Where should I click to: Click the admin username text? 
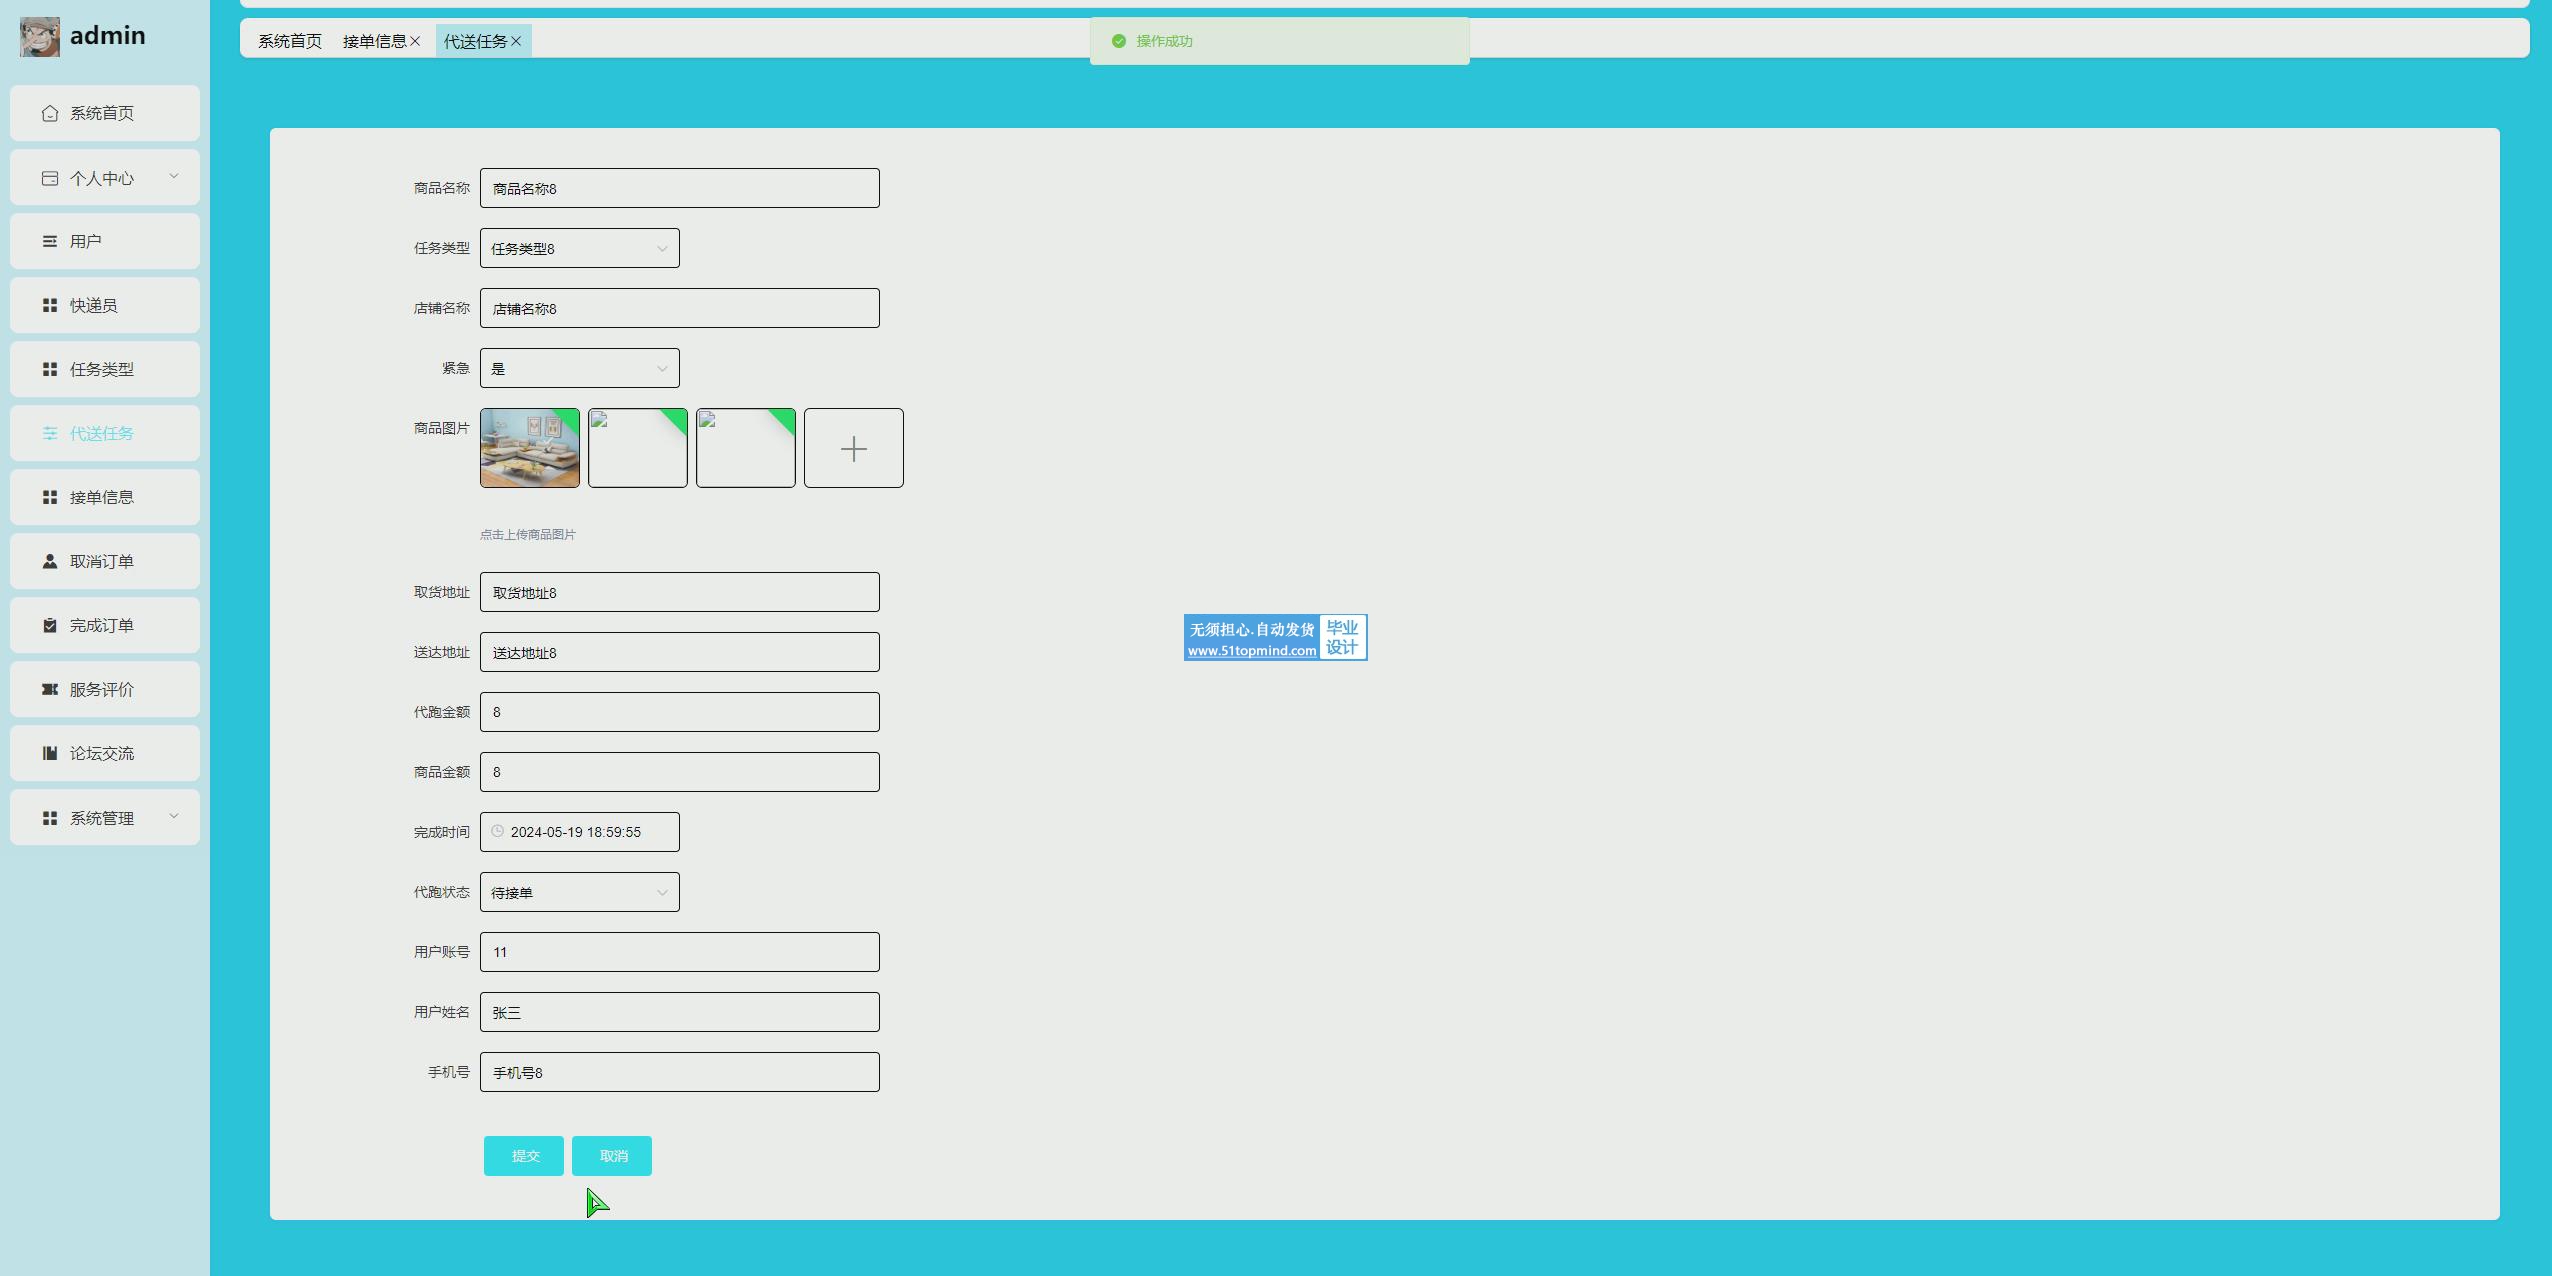pyautogui.click(x=108, y=36)
